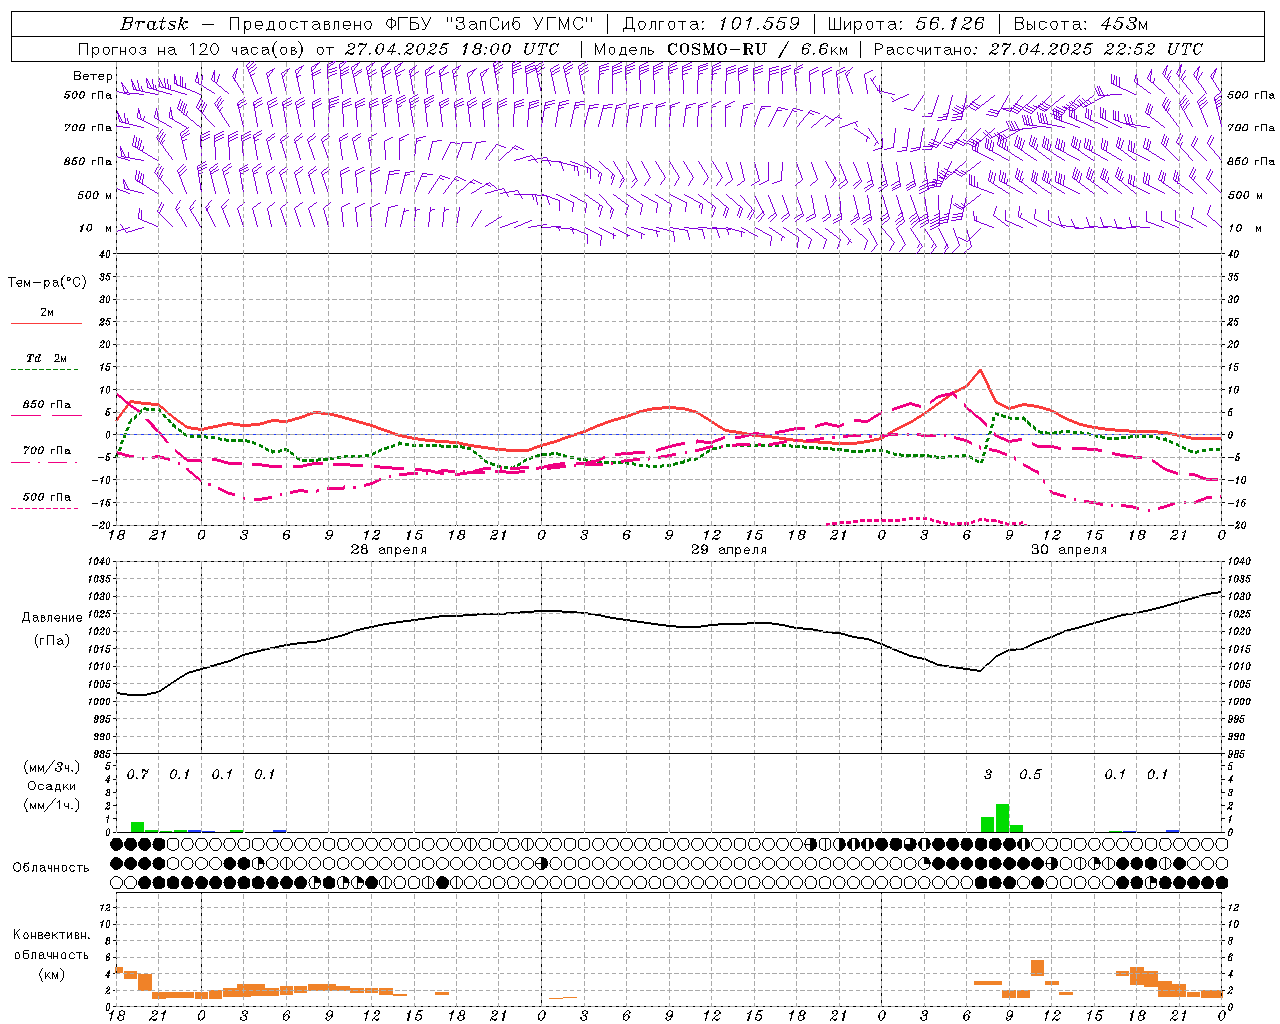
Task: Click the '850 гПа' label in the temperature legend
Action: coord(46,405)
